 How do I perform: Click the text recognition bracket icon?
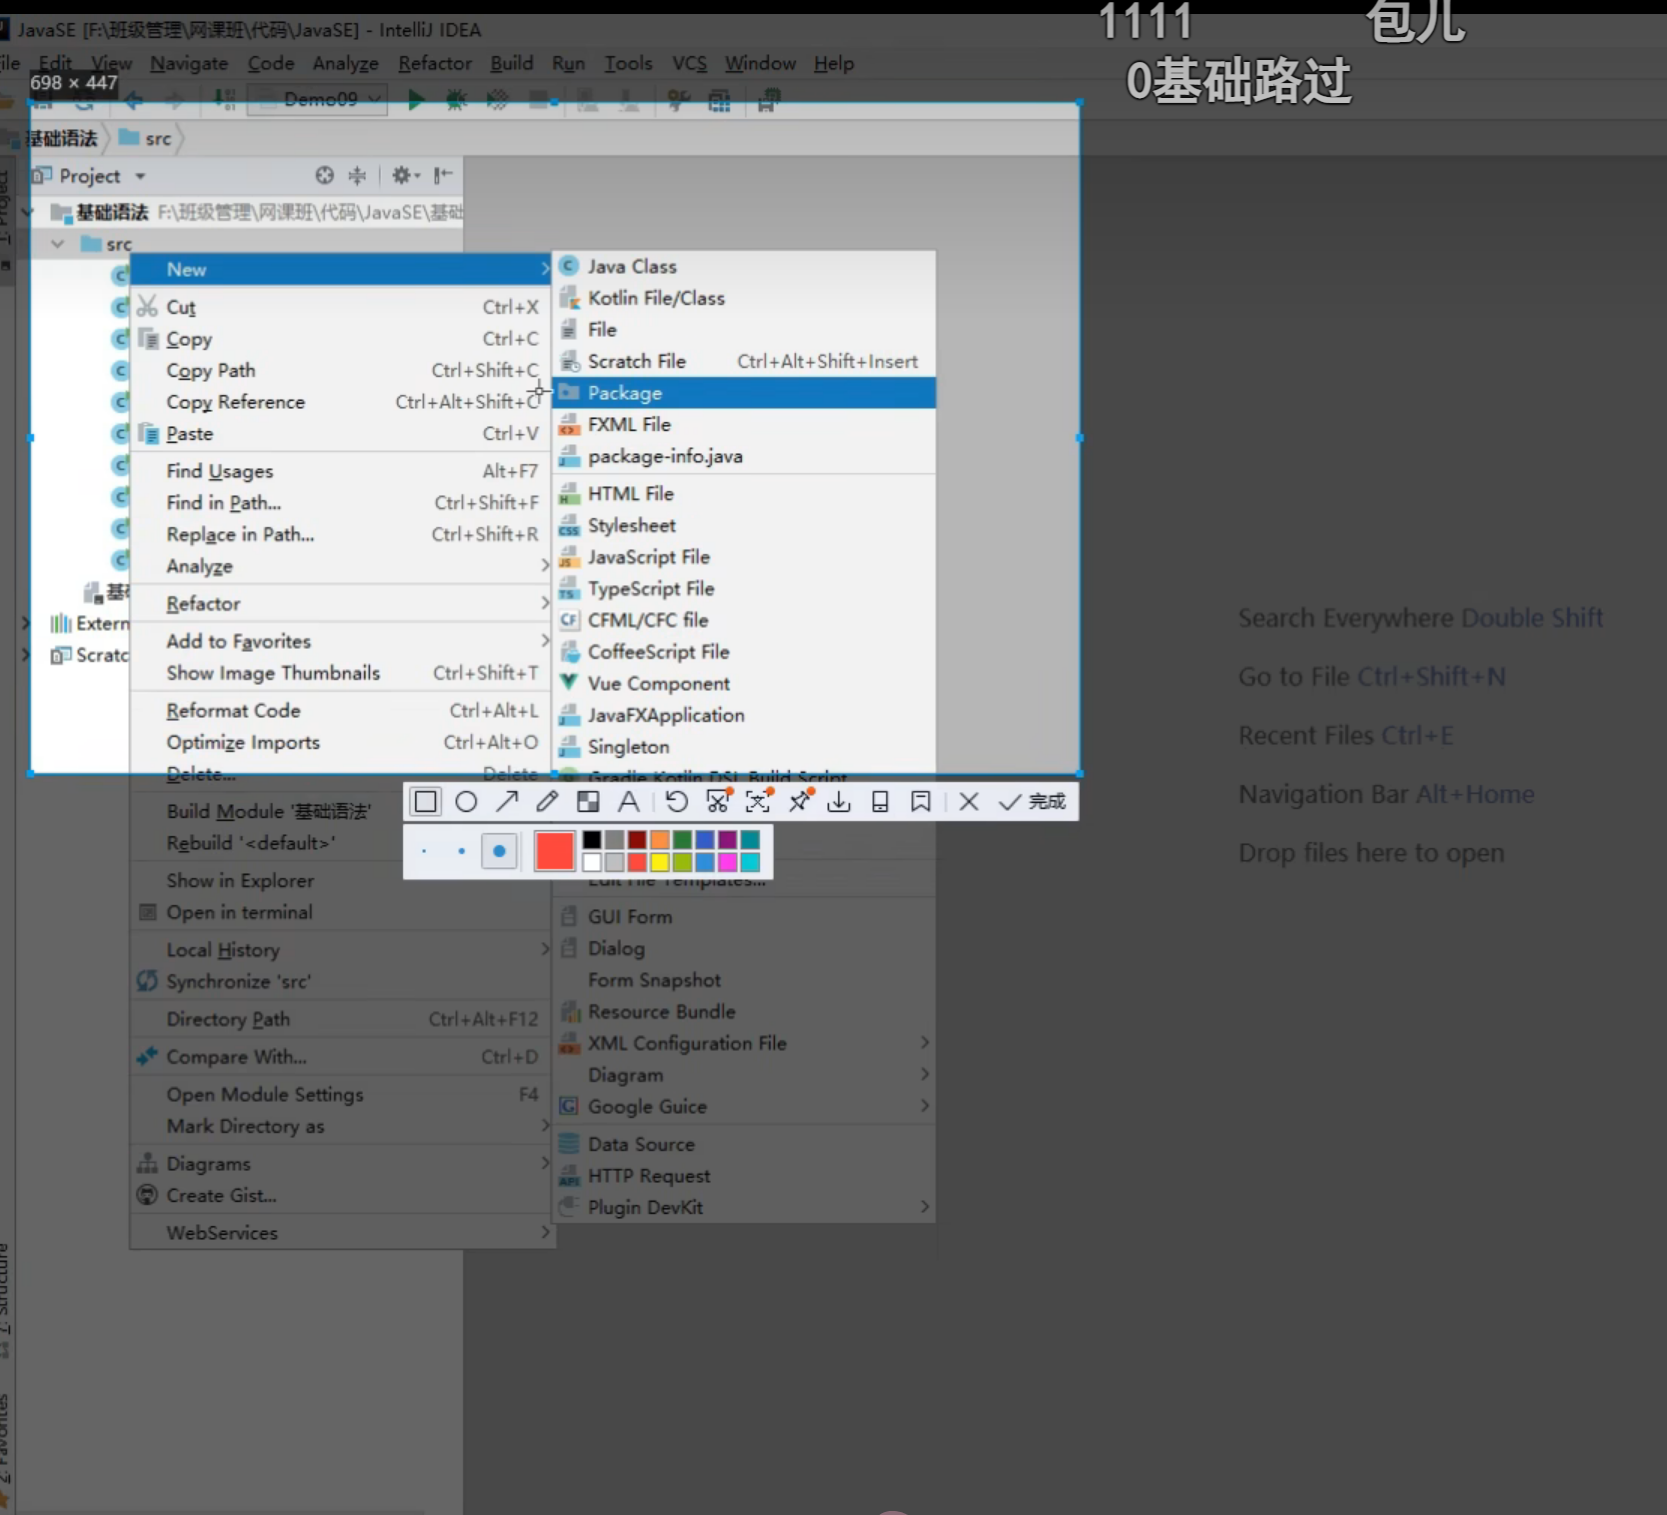pos(758,801)
